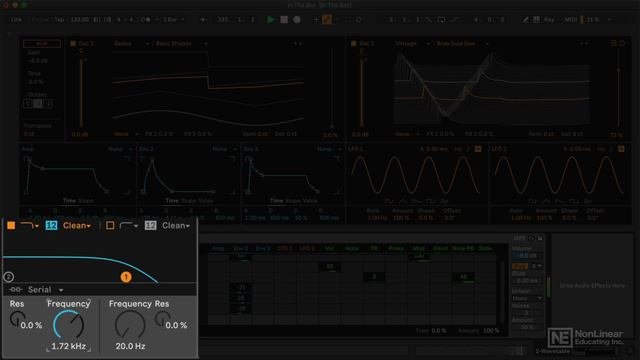
Task: Click the Tap tempo button
Action: [59, 20]
